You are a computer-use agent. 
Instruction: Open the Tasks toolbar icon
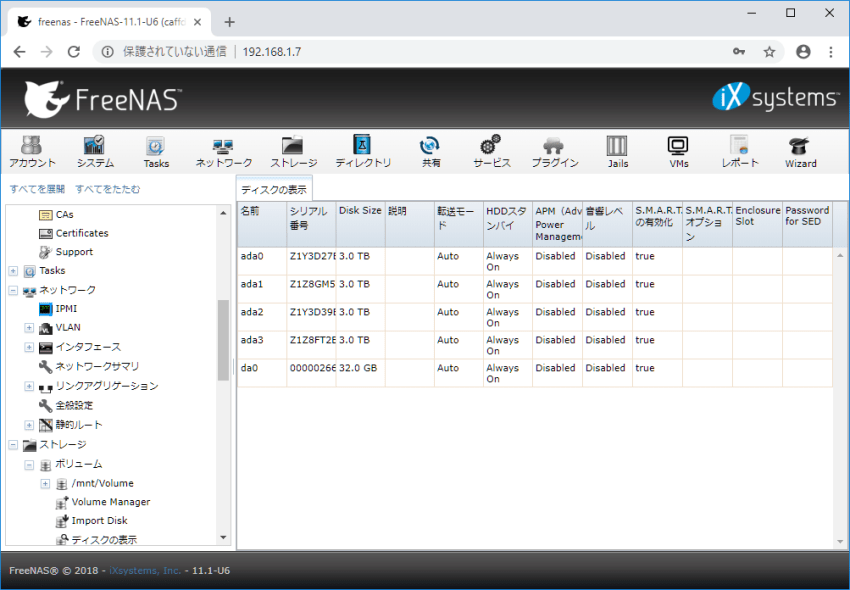point(156,152)
